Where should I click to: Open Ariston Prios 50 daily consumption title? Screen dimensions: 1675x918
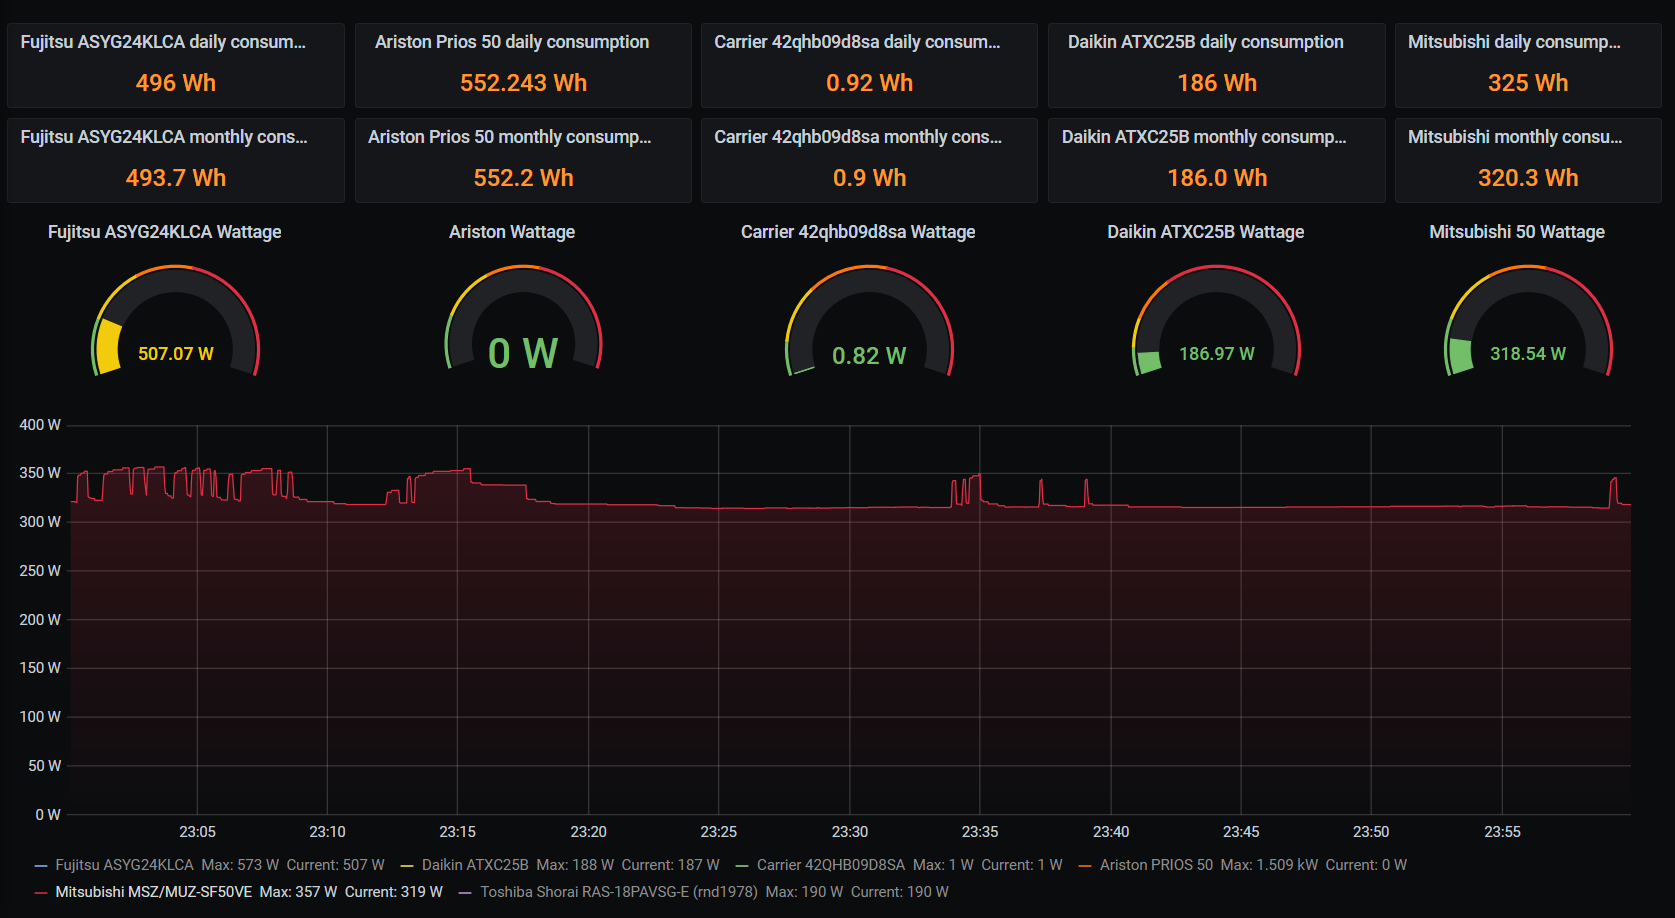pyautogui.click(x=512, y=42)
